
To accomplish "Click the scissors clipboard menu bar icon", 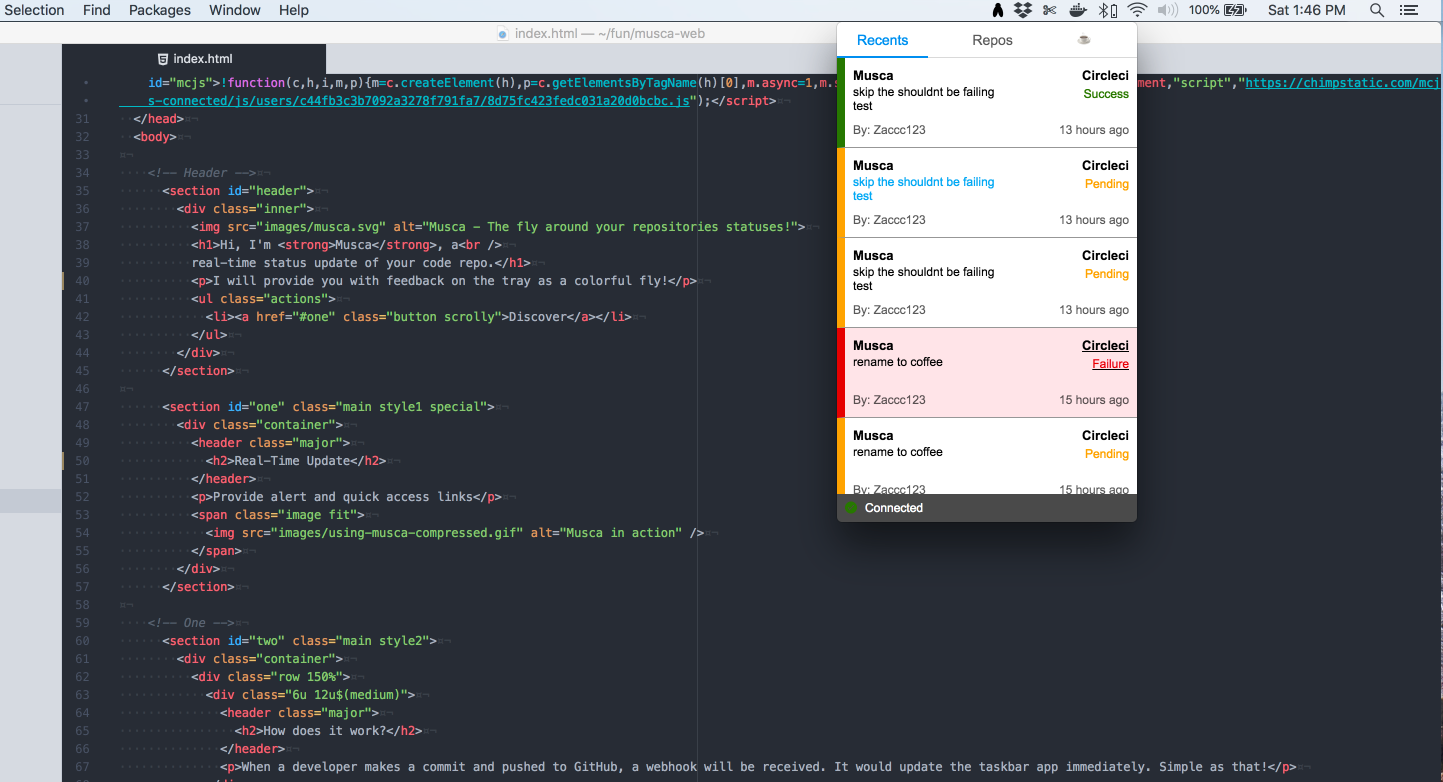I will point(1051,10).
